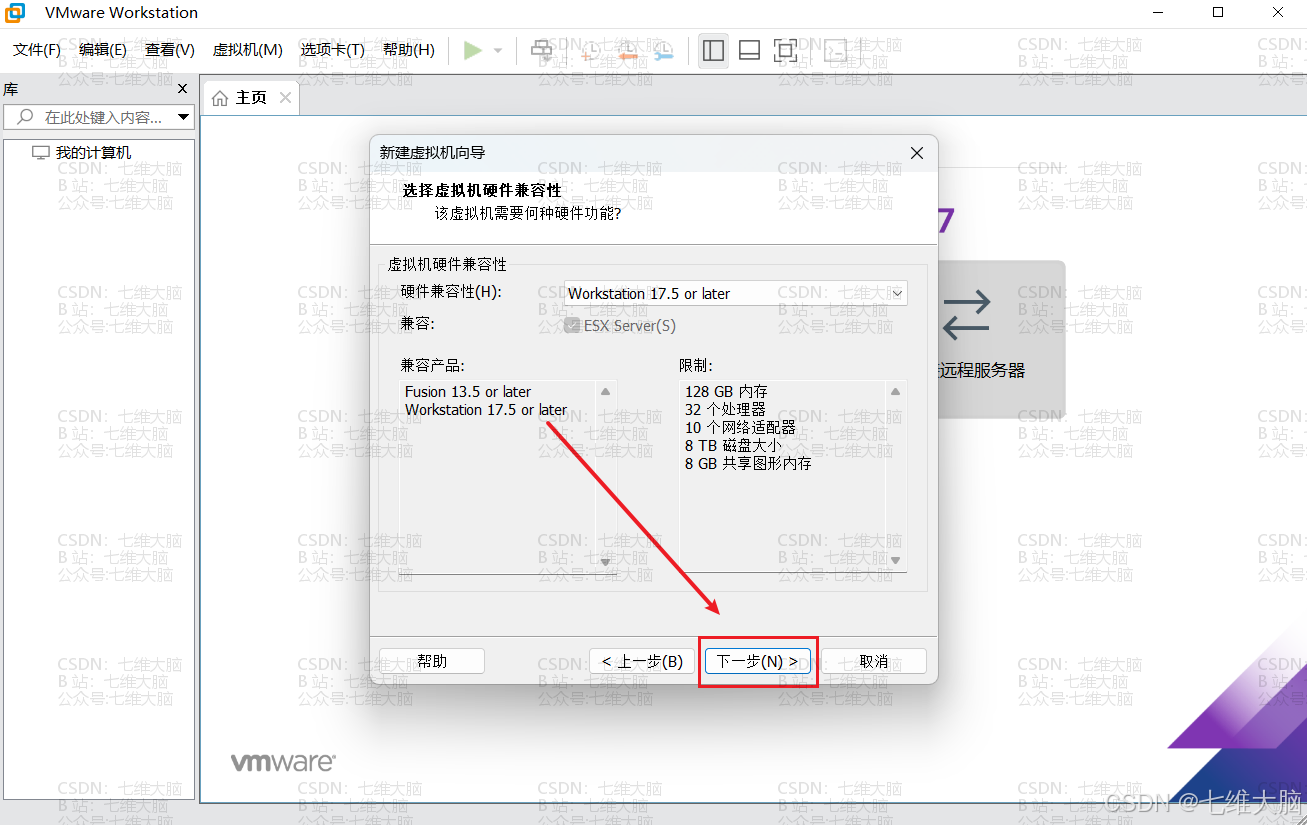Click the 取消 cancel button
1307x825 pixels.
874,661
